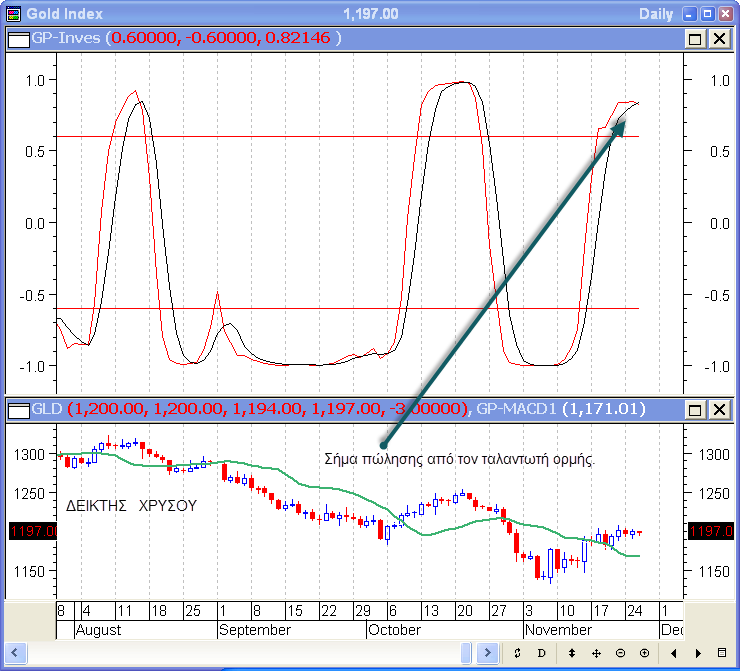Close the GP-Inves indicator pane
Image resolution: width=740 pixels, height=671 pixels.
(x=719, y=38)
